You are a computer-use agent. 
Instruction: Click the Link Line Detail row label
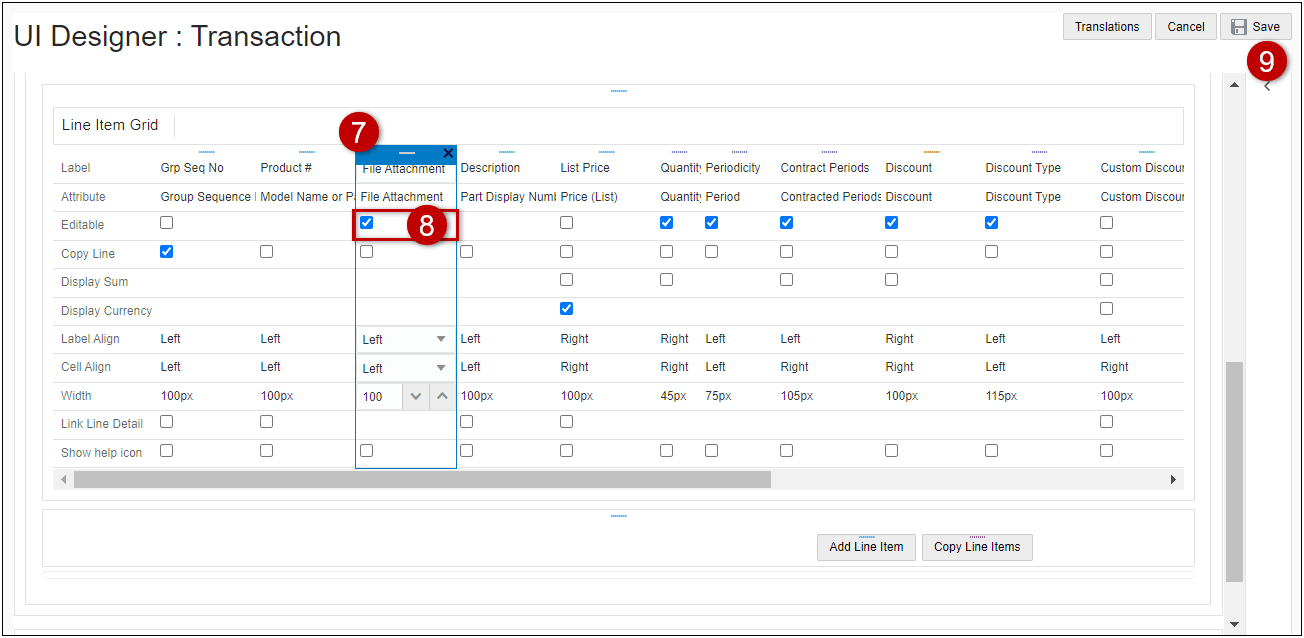pyautogui.click(x=102, y=424)
